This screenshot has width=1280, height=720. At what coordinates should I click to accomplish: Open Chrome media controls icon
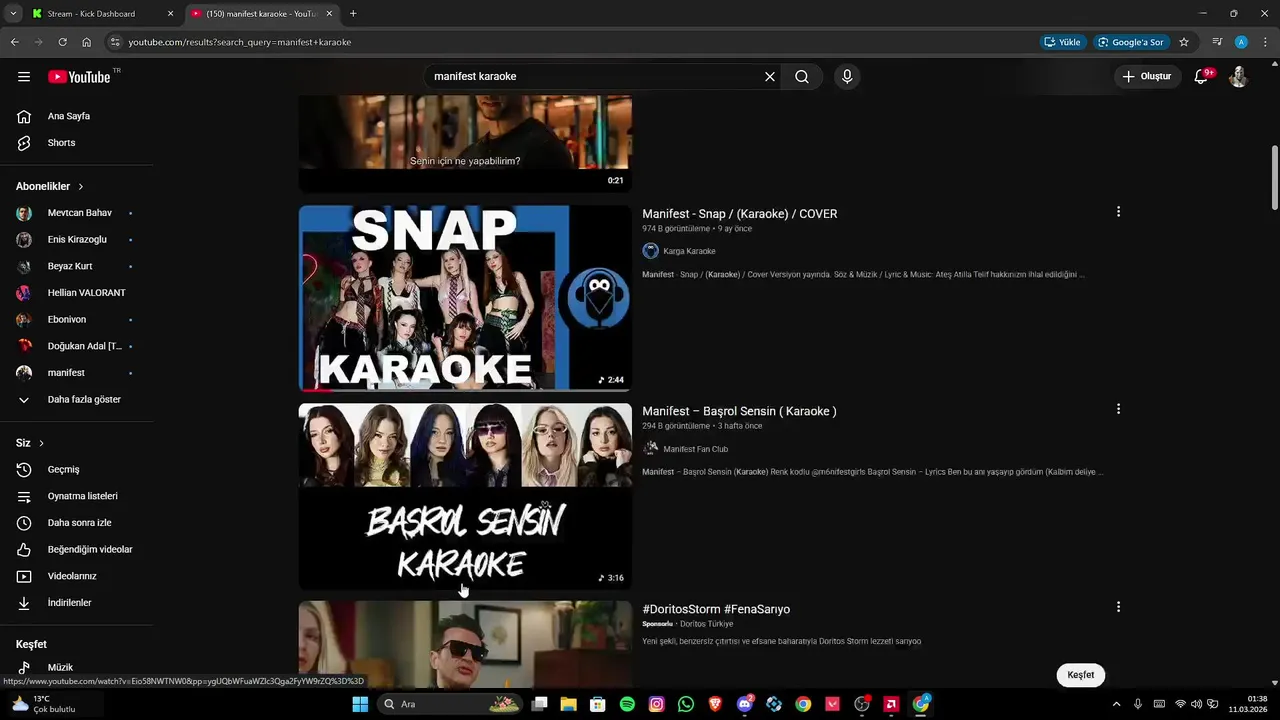click(x=1217, y=42)
